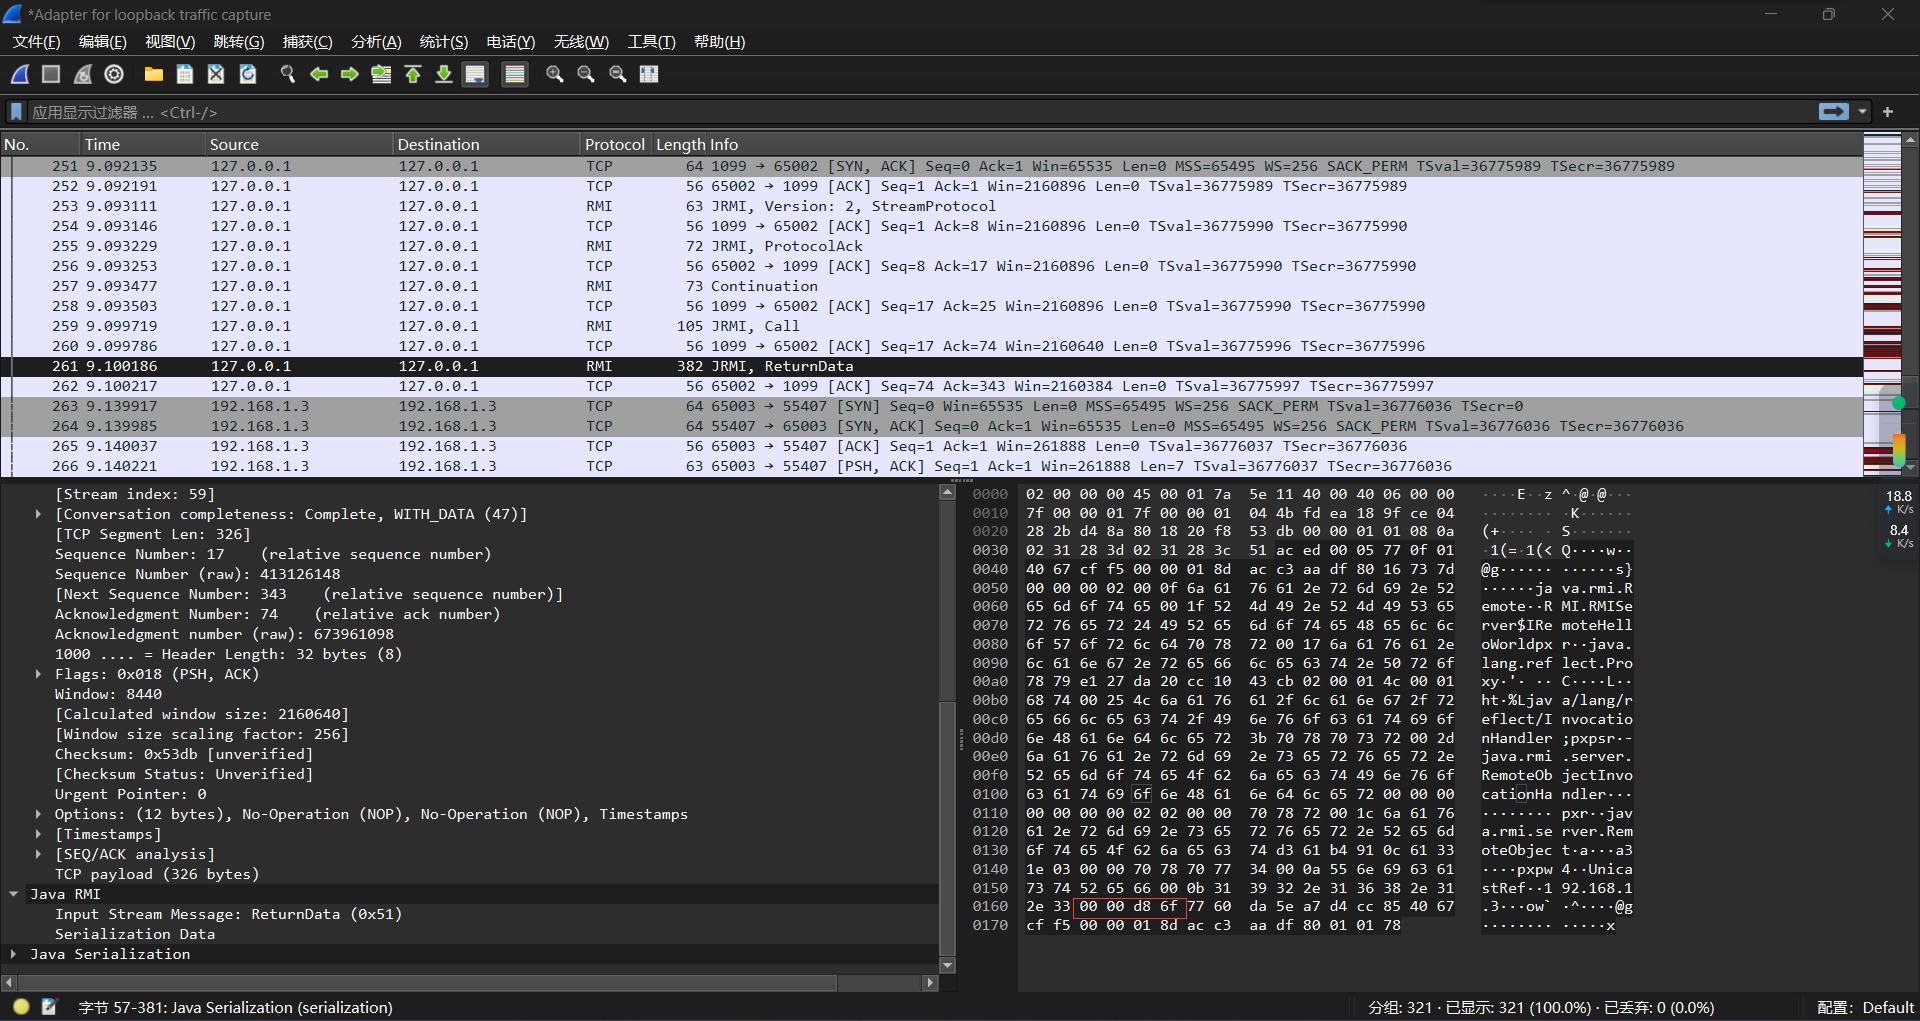Open recent display filter dropdown
This screenshot has width=1920, height=1021.
(1862, 112)
